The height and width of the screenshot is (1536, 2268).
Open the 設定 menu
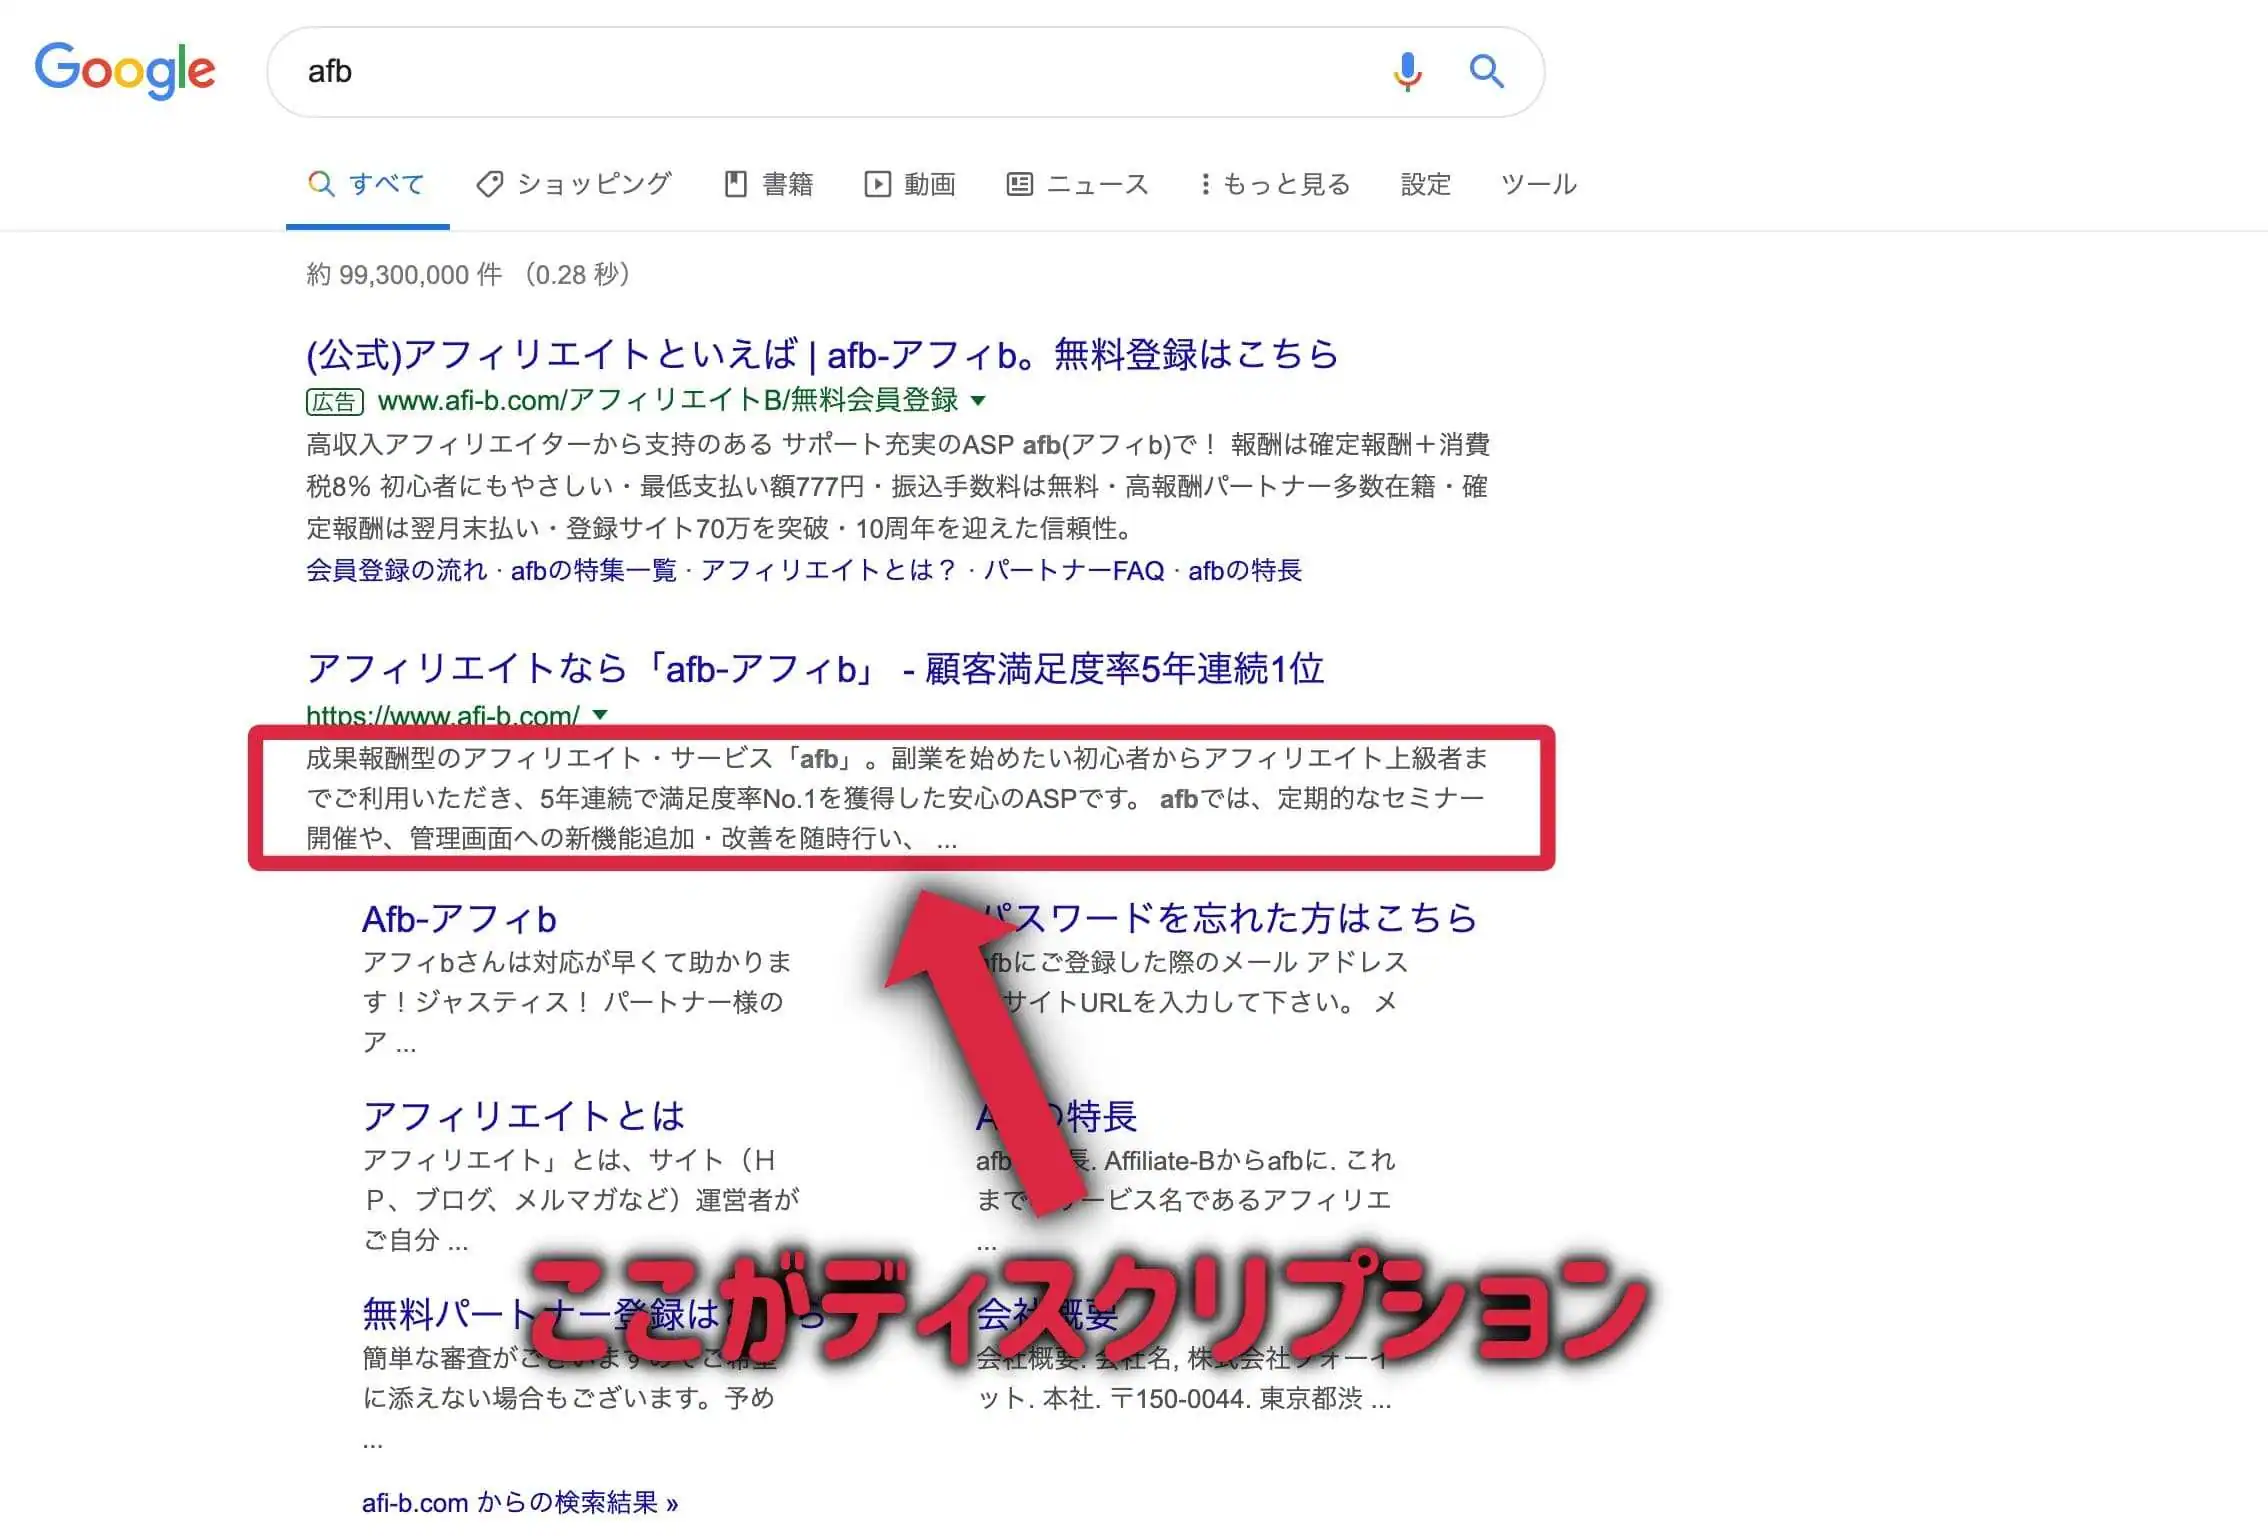[1425, 184]
